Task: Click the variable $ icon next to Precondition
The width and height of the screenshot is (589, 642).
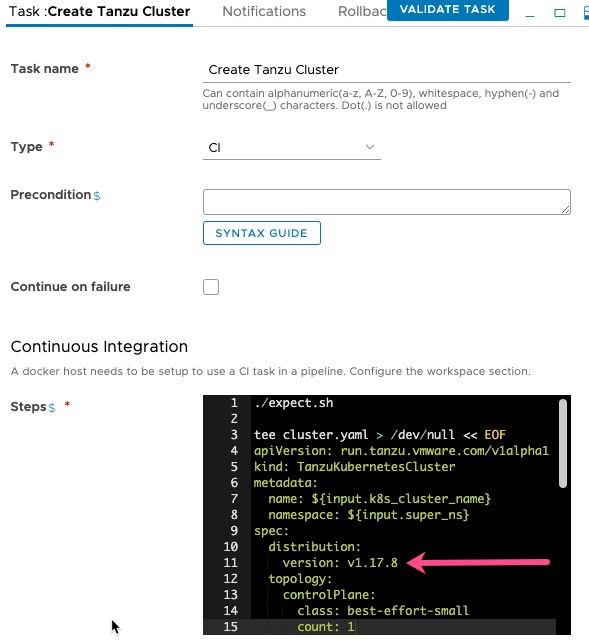Action: coord(97,196)
